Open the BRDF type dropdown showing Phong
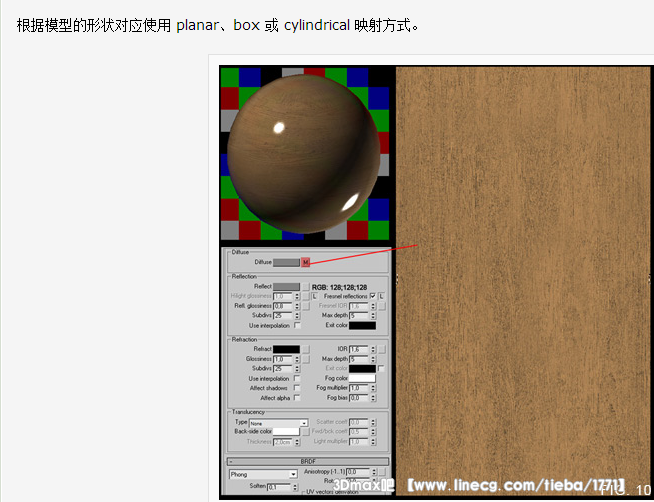This screenshot has height=502, width=654. coord(263,474)
